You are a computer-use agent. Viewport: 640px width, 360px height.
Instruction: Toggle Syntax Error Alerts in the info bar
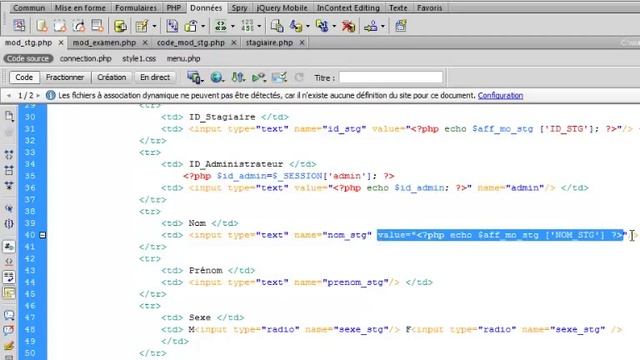point(9,292)
